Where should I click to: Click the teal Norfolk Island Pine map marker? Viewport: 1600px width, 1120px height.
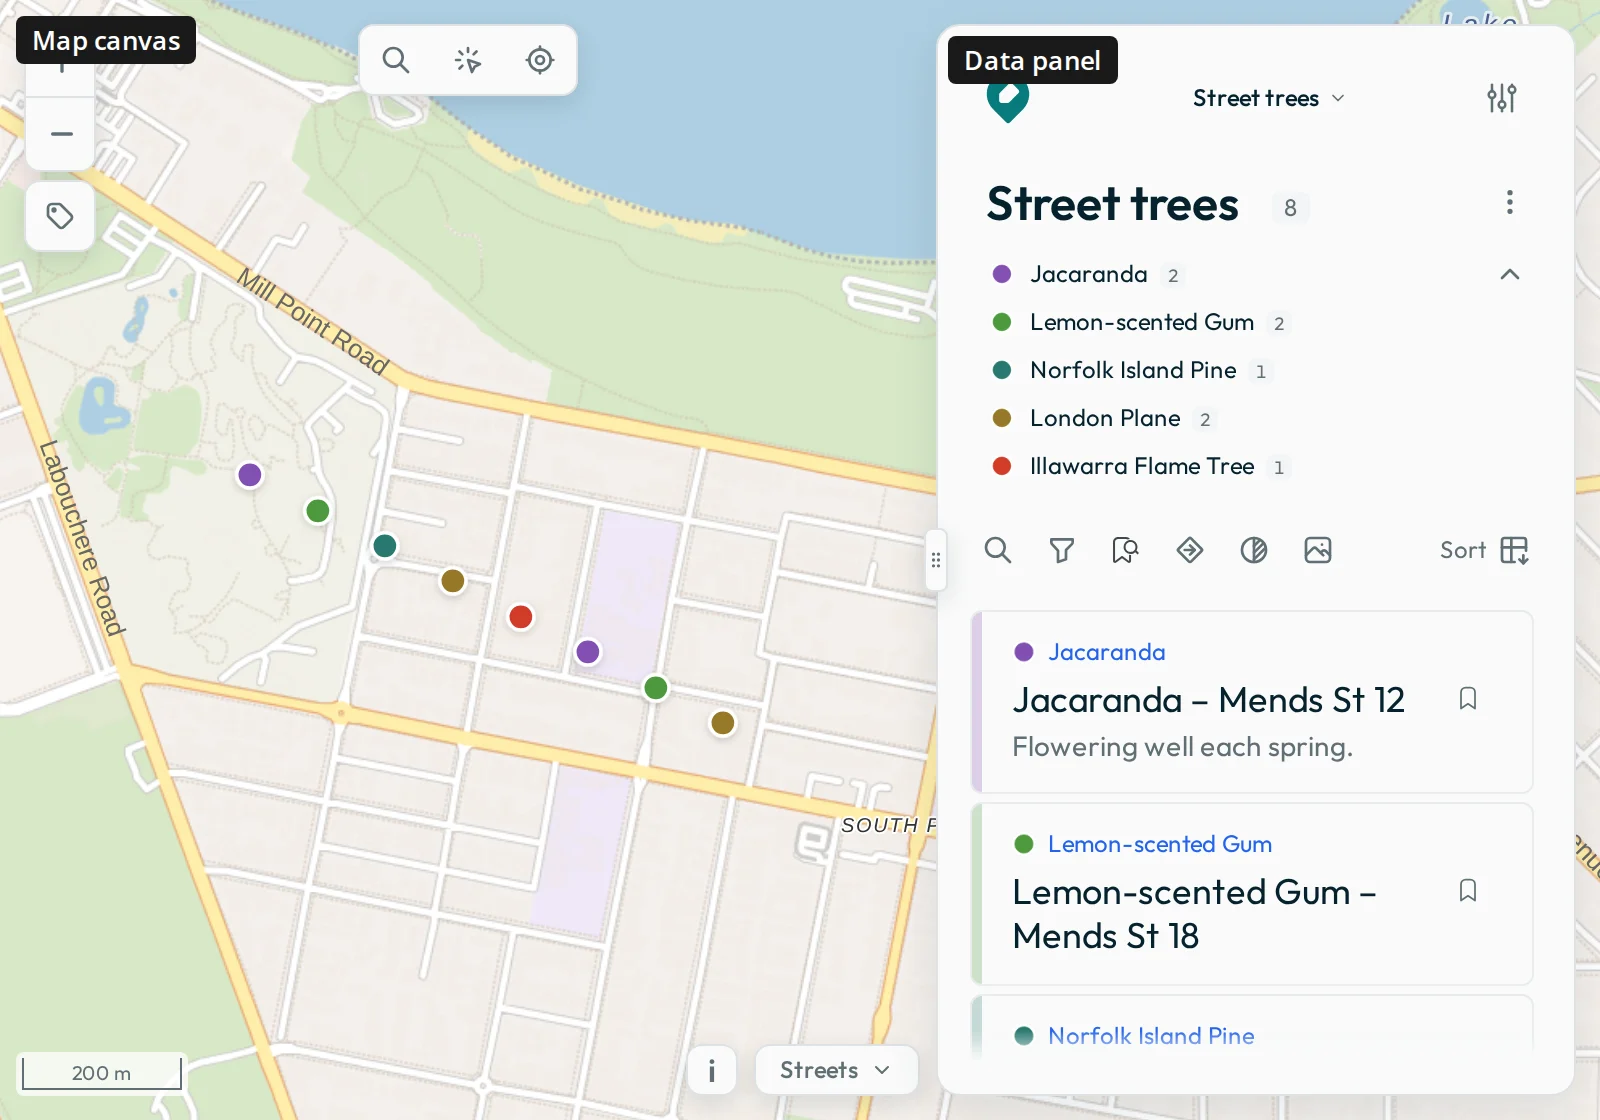(x=385, y=546)
